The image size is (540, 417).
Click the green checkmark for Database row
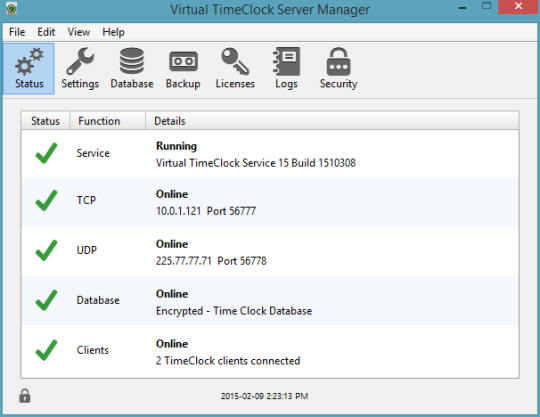point(46,300)
